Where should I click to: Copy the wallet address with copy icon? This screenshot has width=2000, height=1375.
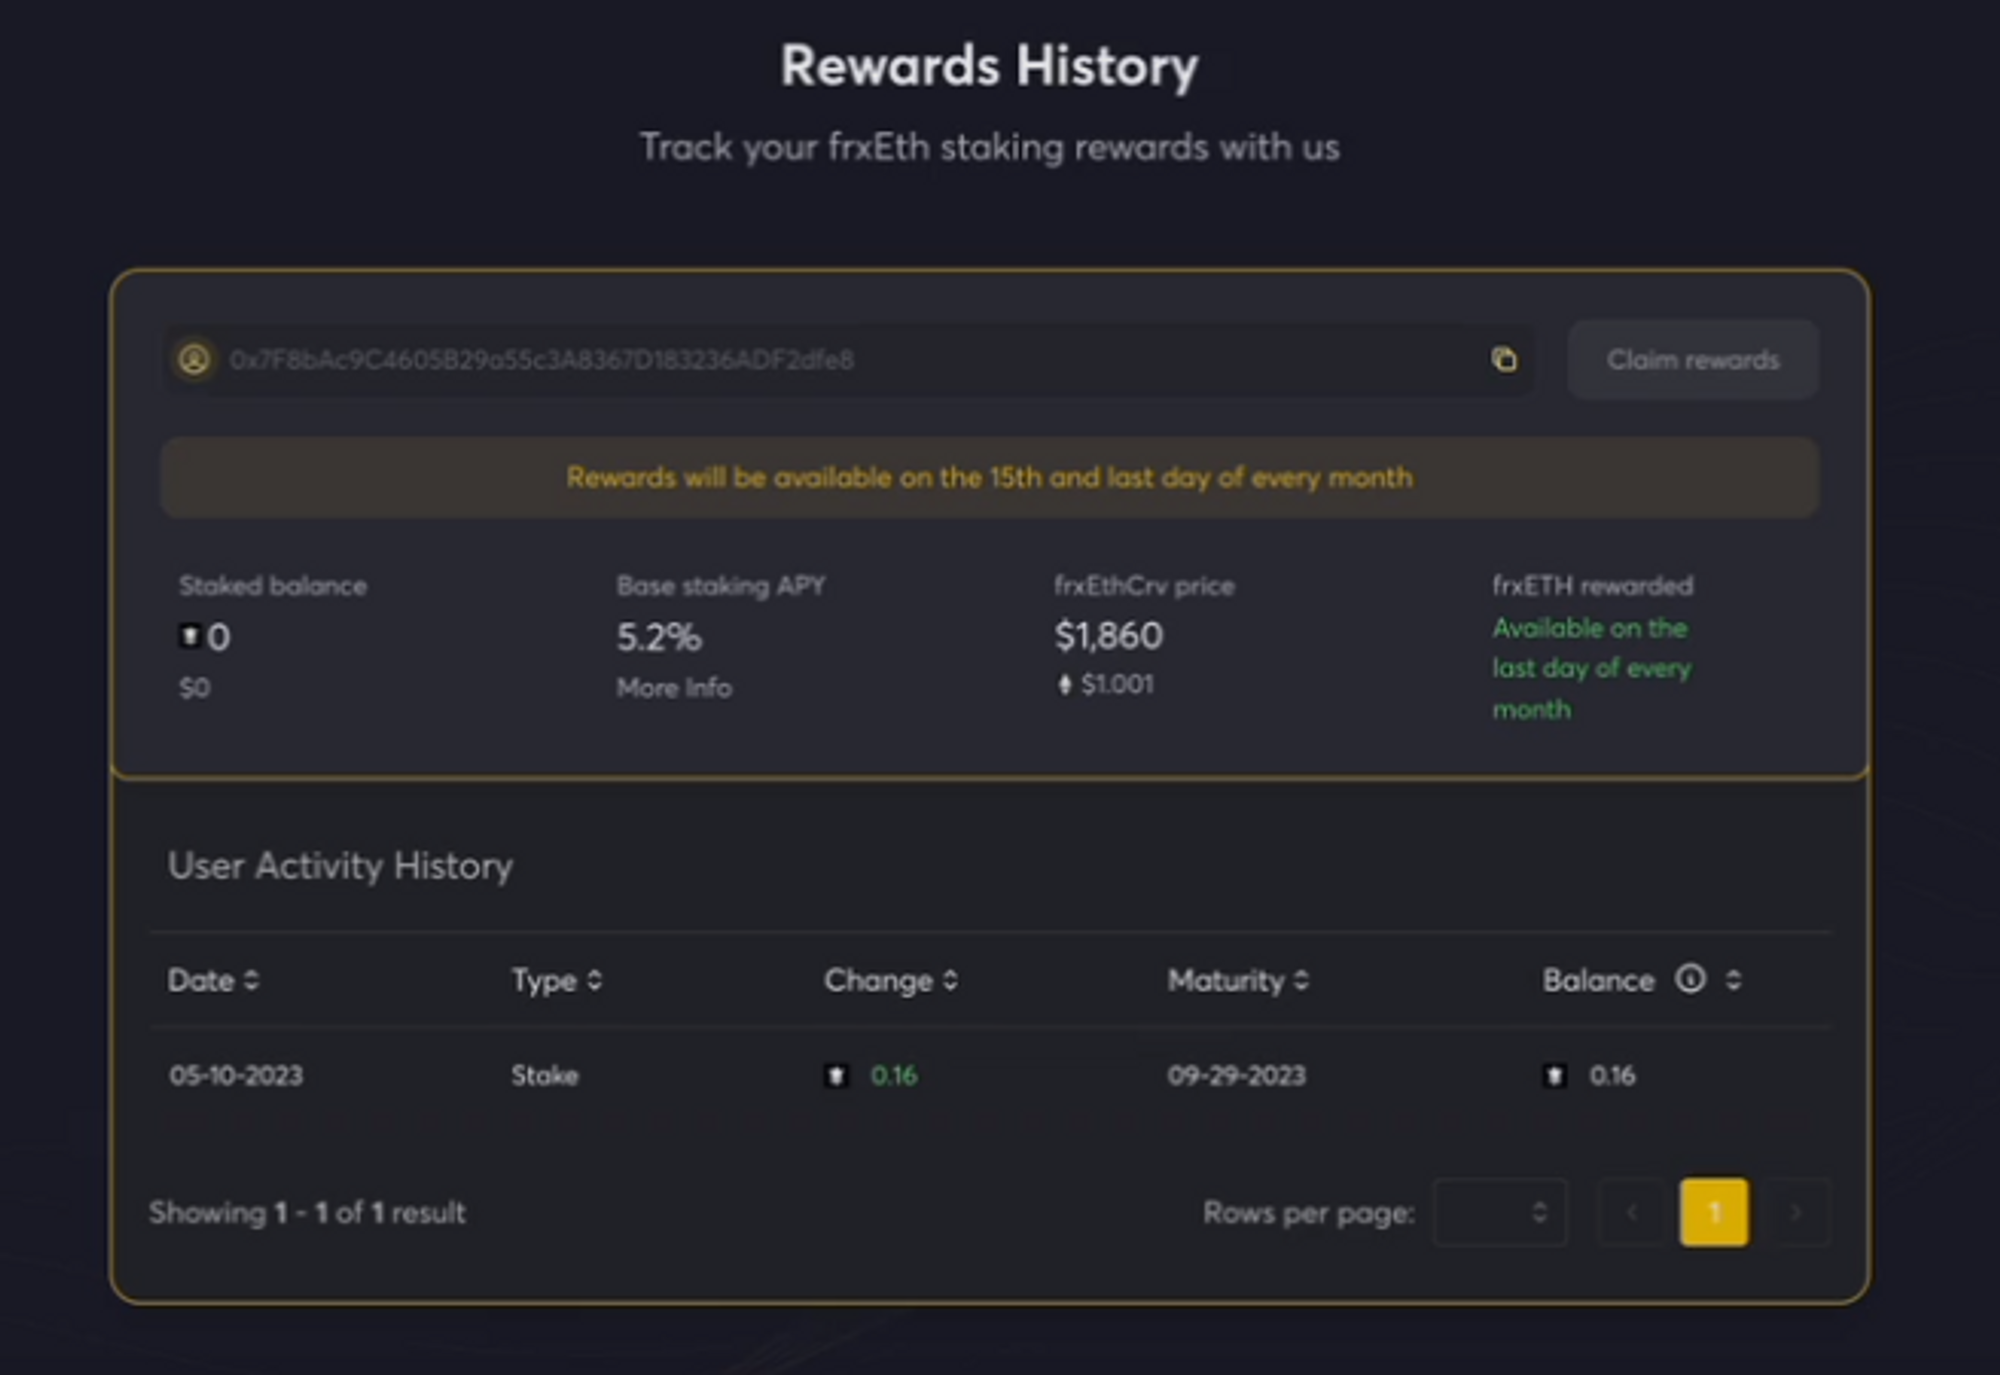point(1503,359)
